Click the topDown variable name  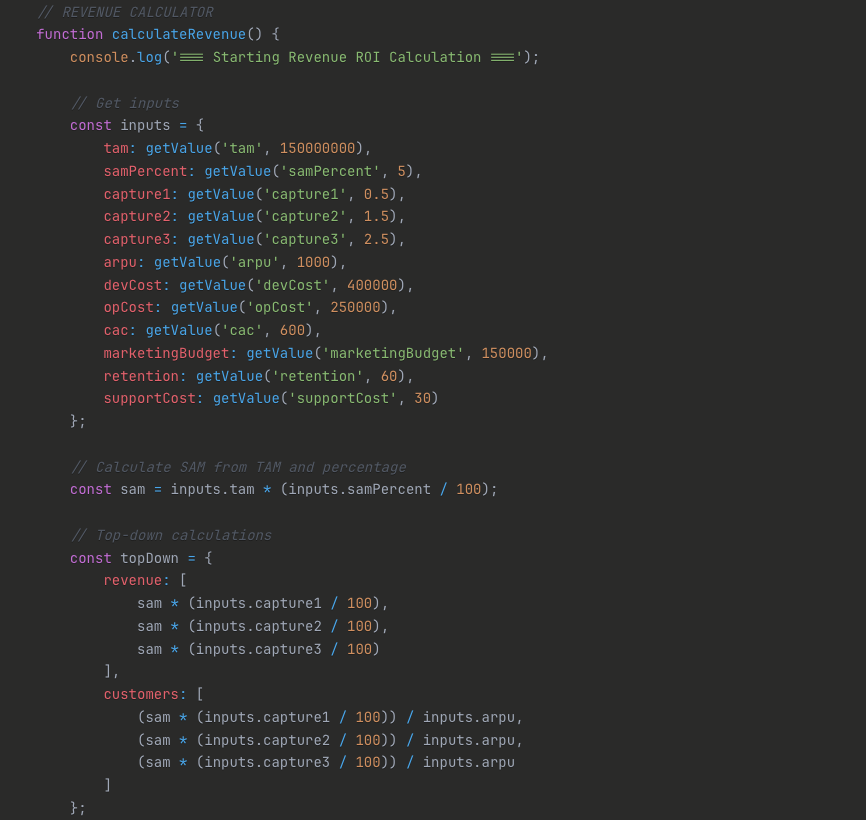pos(150,558)
